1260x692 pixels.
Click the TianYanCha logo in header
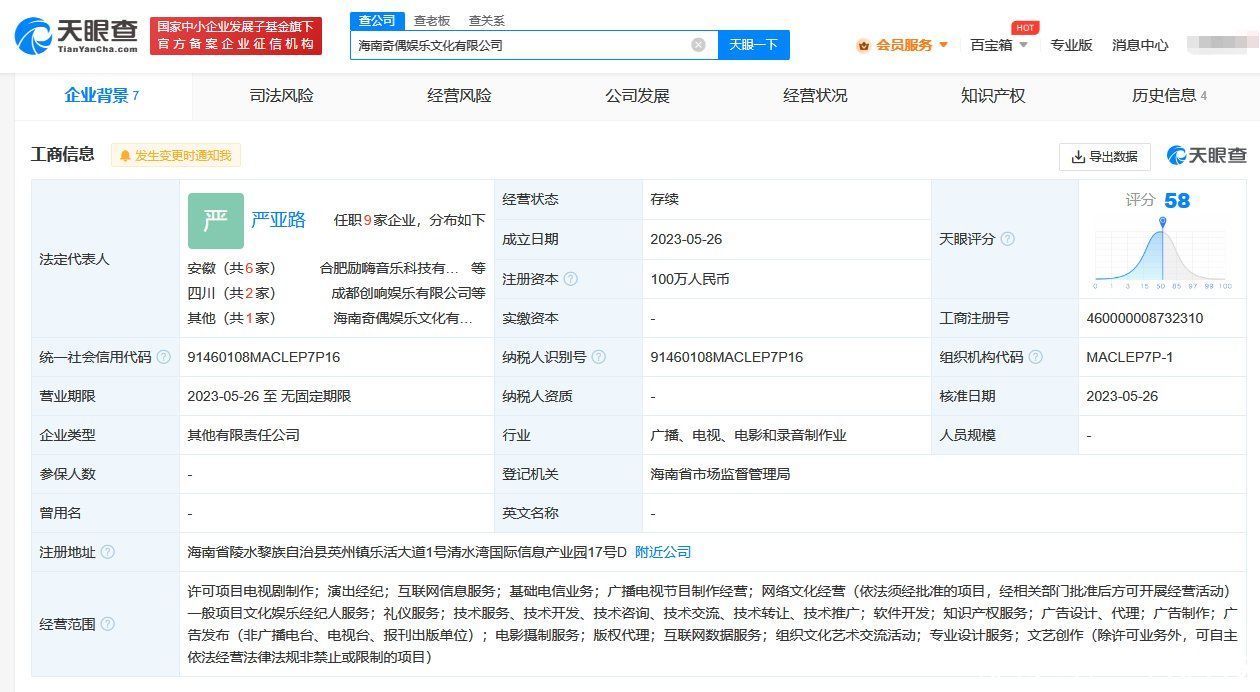[76, 36]
